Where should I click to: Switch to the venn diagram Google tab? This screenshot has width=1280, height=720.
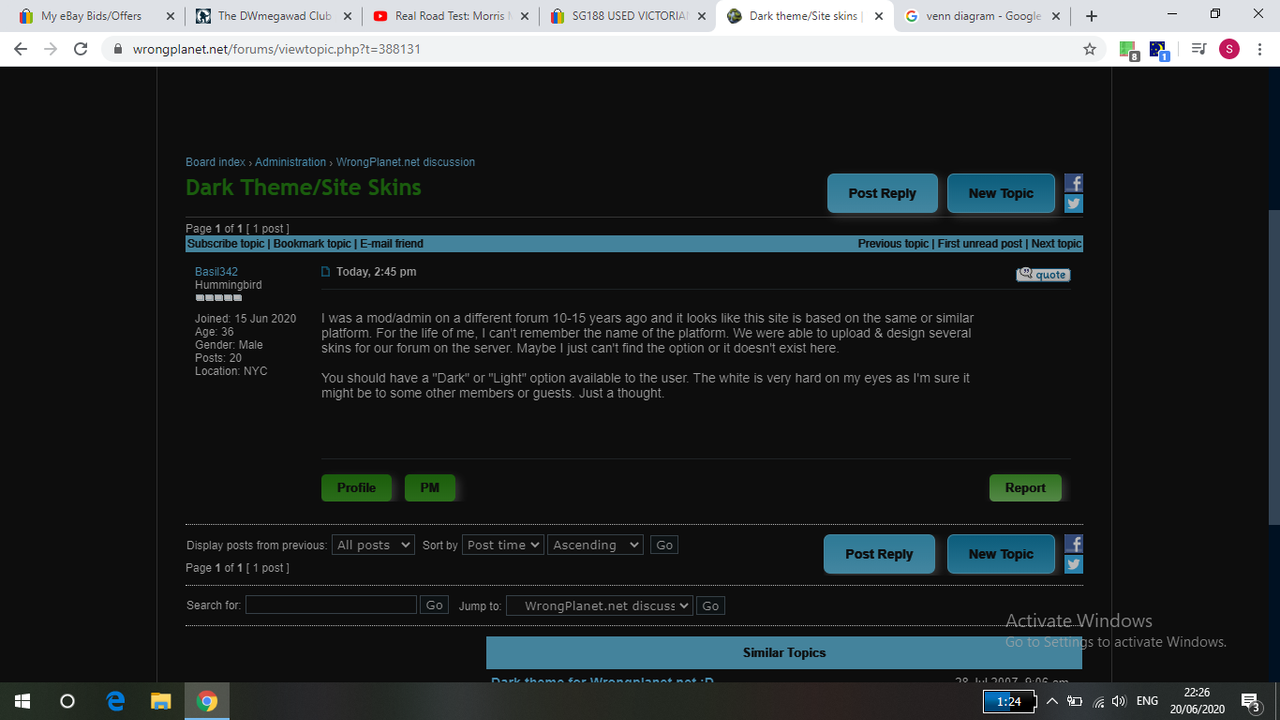[x=983, y=16]
